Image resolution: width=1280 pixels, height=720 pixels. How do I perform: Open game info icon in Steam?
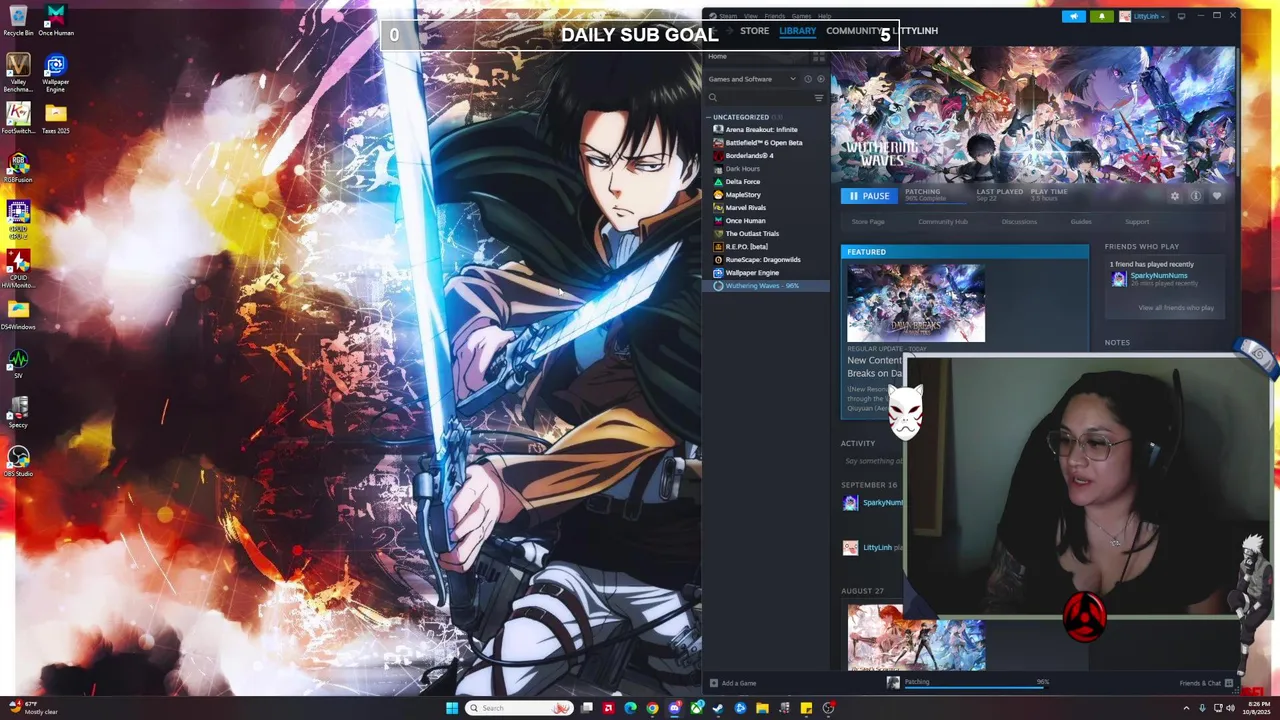coord(1195,196)
